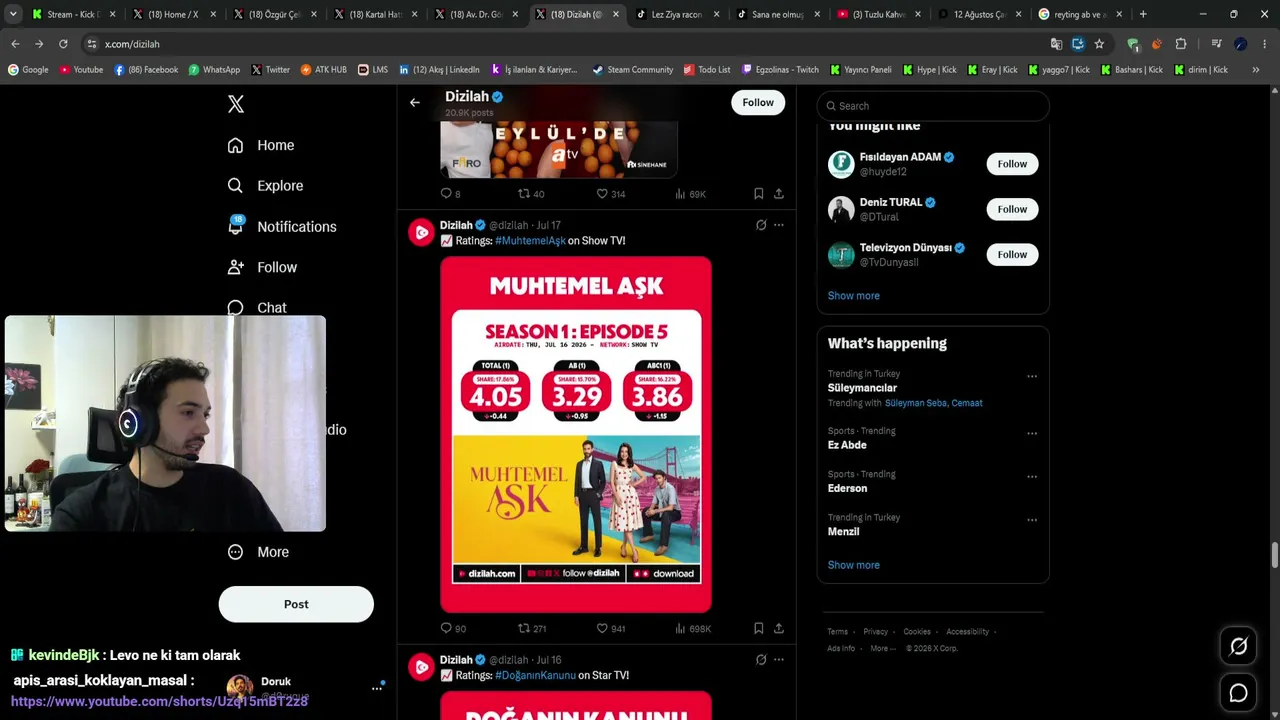Bookmark the post with 314 likes

click(759, 194)
